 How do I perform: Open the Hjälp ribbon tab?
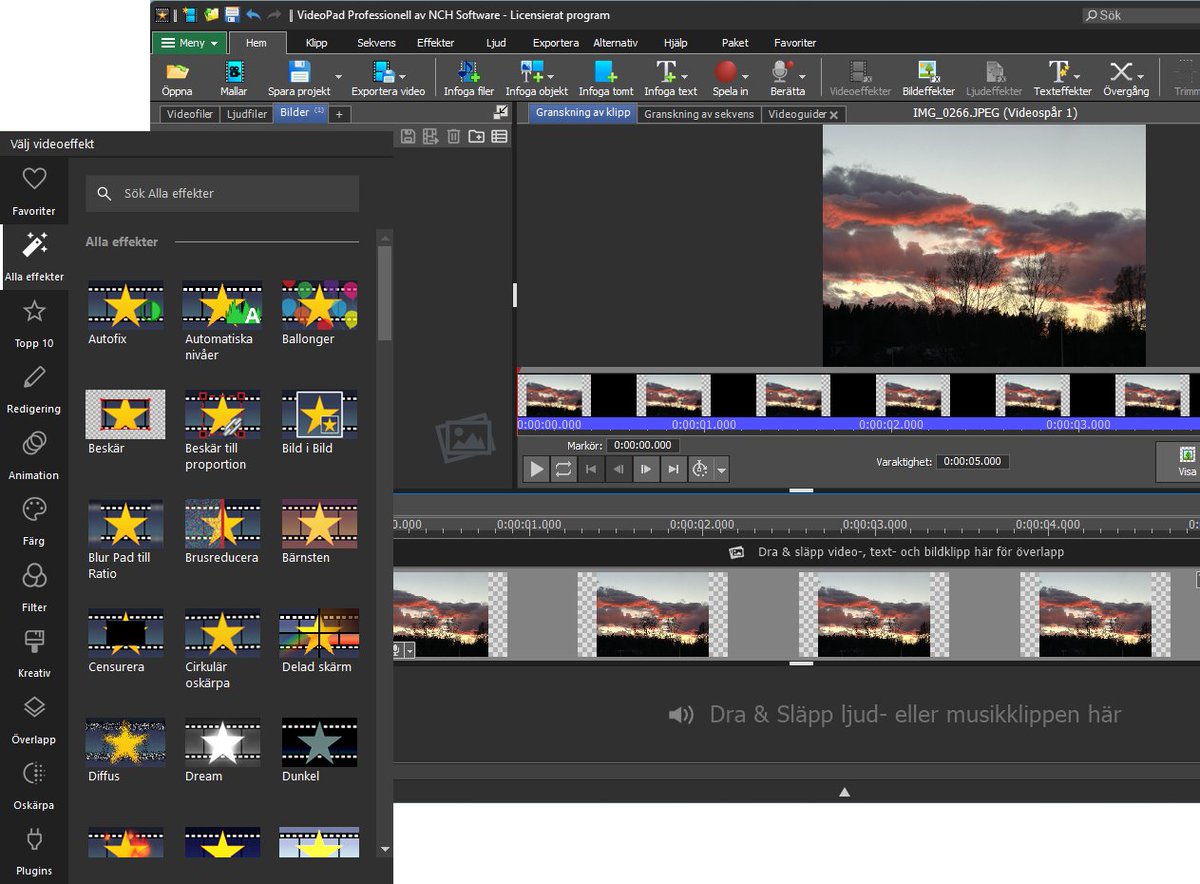676,43
